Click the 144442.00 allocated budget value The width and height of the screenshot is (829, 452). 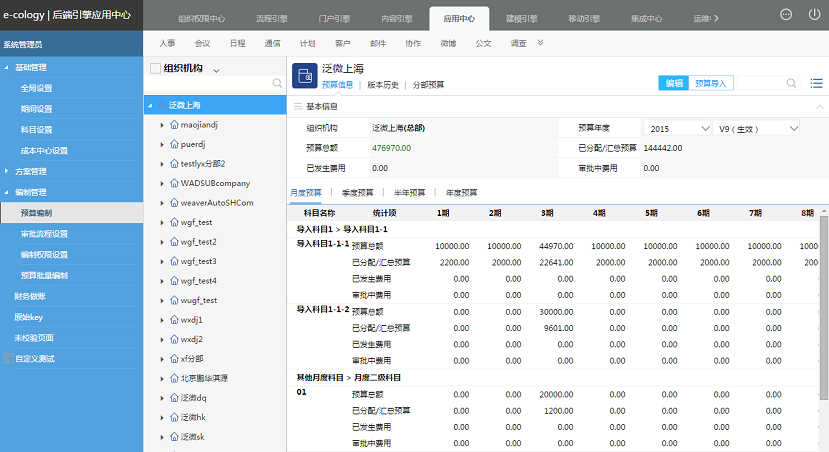[662, 148]
